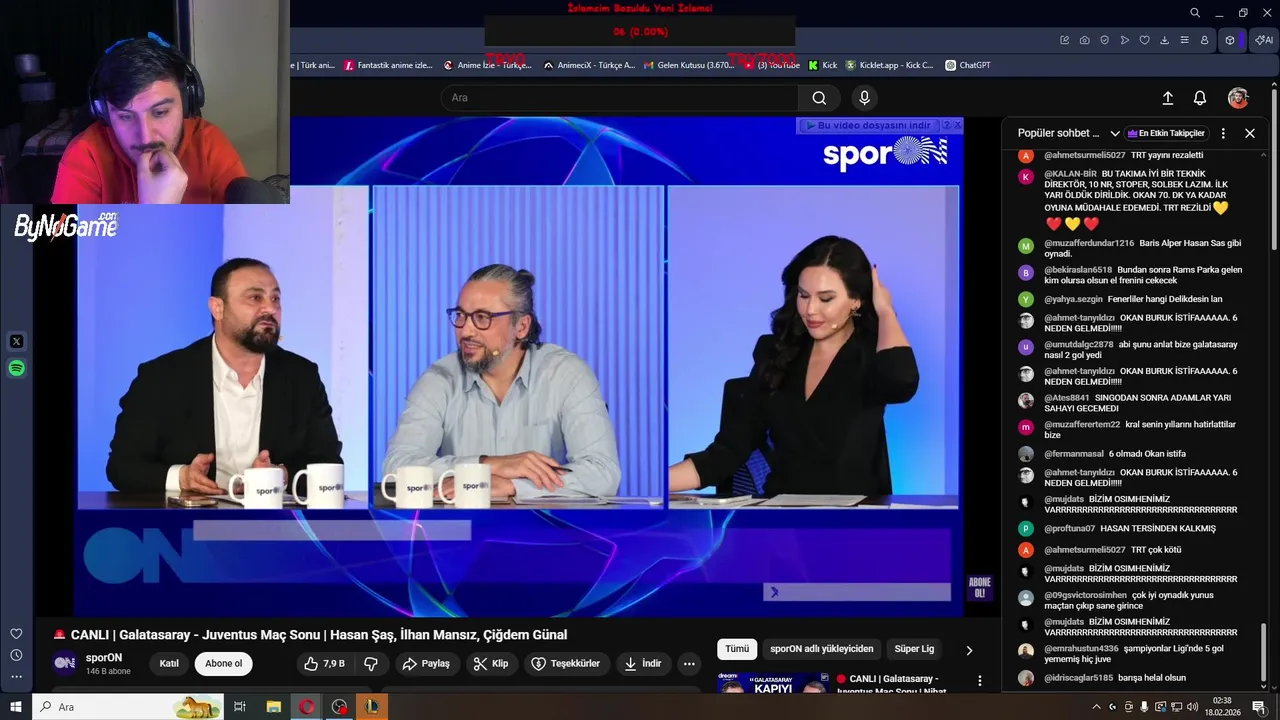Click the Bu video dosyasını indir overlay
This screenshot has height=720, width=1280.
[868, 126]
